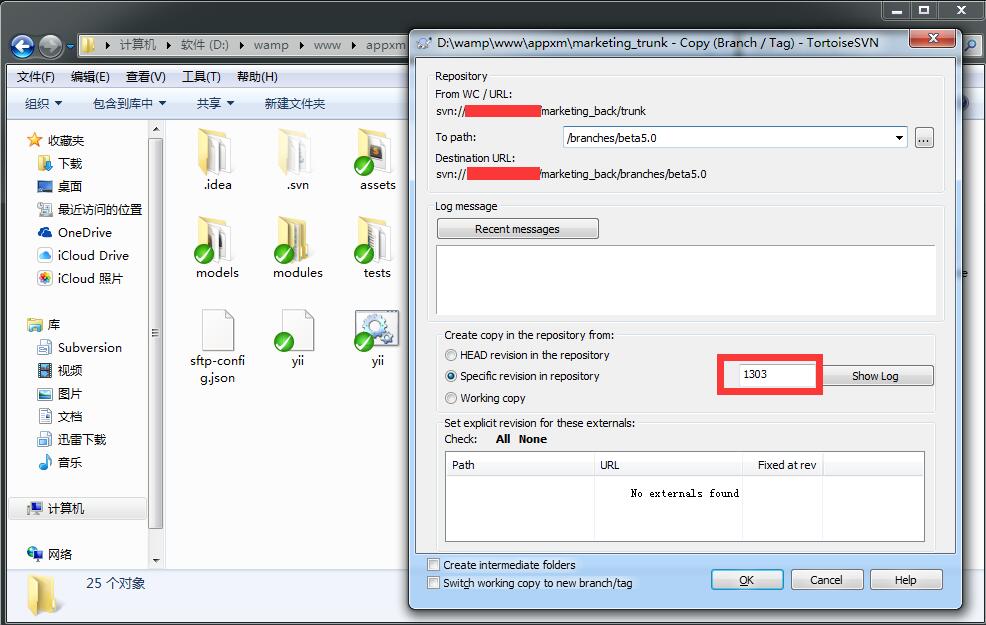Click the Explorer back arrow button

coord(23,46)
